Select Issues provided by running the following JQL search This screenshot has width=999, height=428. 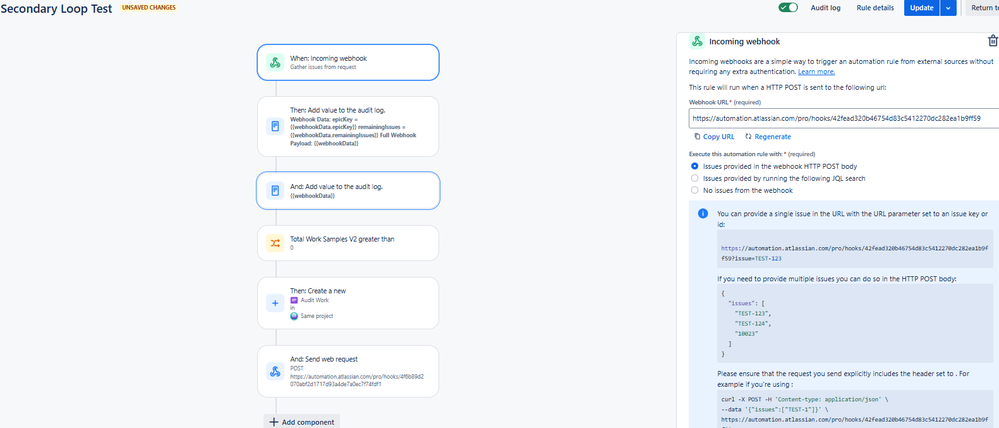[694, 178]
